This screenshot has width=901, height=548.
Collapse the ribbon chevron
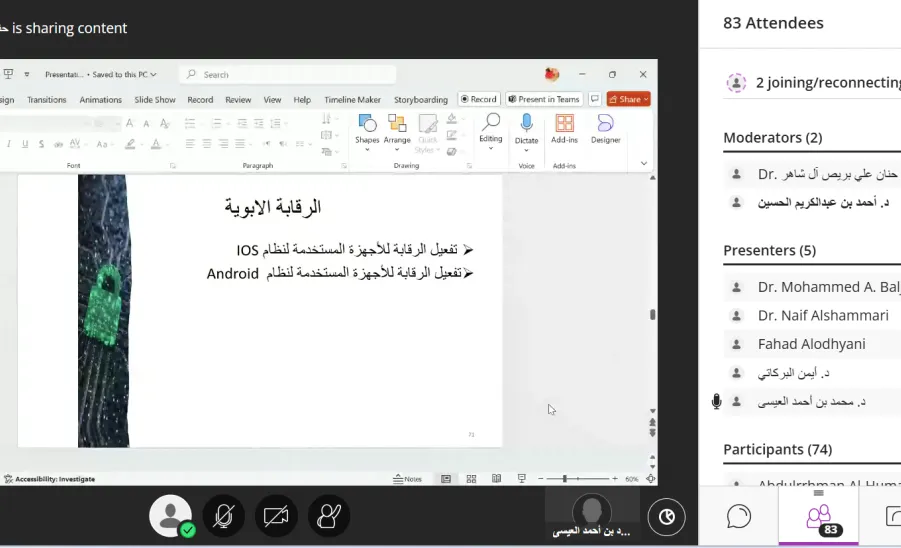coord(644,164)
